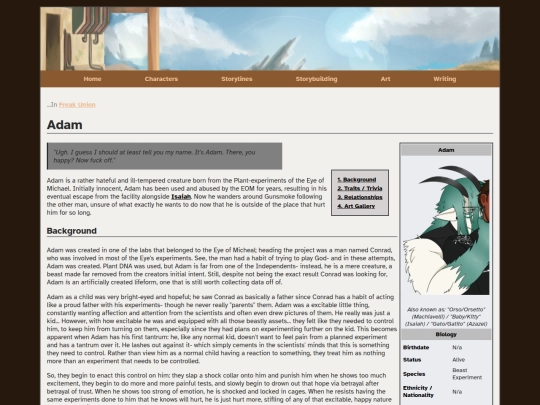Screen dimensions: 540x405
Task: Select the Adam page title heading
Action: point(64,125)
